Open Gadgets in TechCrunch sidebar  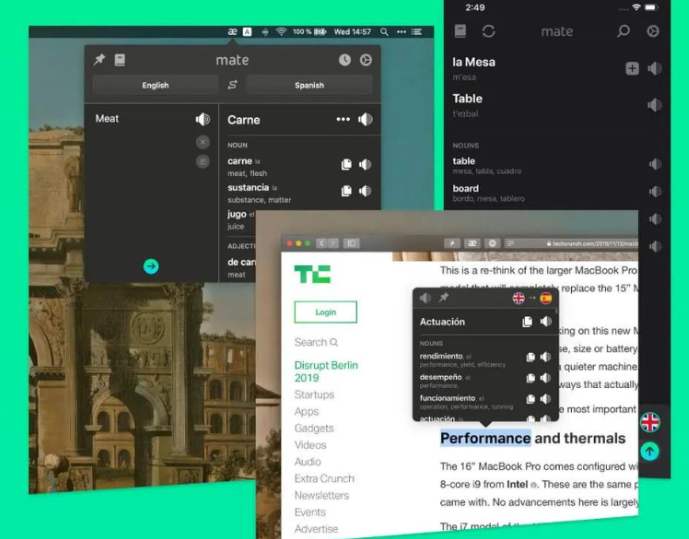[314, 428]
